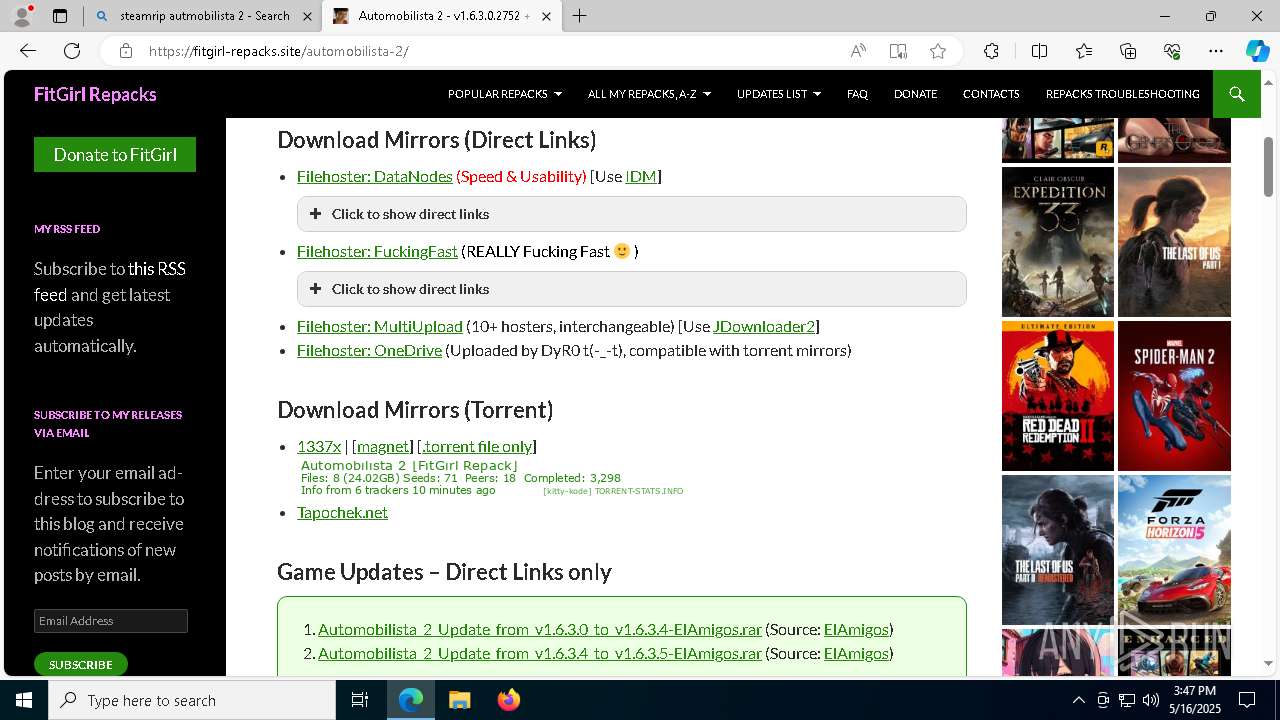Add this page to favorites star

point(938,51)
